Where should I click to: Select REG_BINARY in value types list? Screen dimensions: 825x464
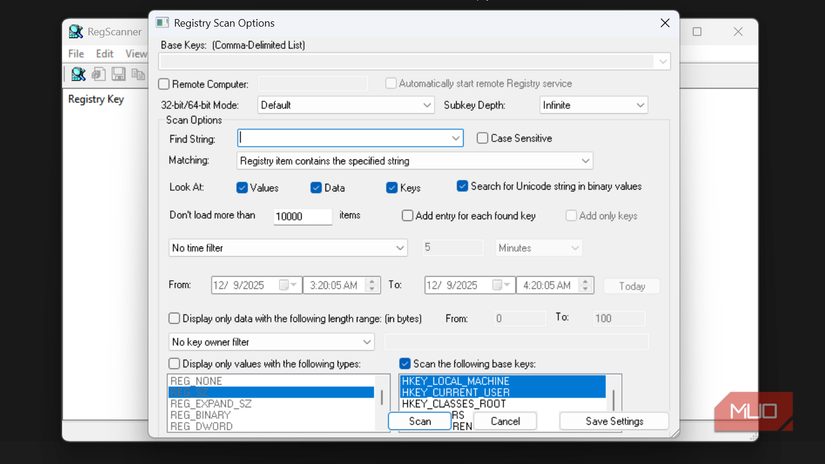271,415
